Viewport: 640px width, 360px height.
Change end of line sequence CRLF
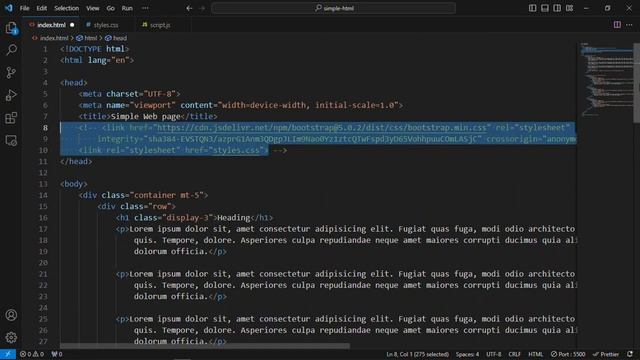tap(514, 354)
